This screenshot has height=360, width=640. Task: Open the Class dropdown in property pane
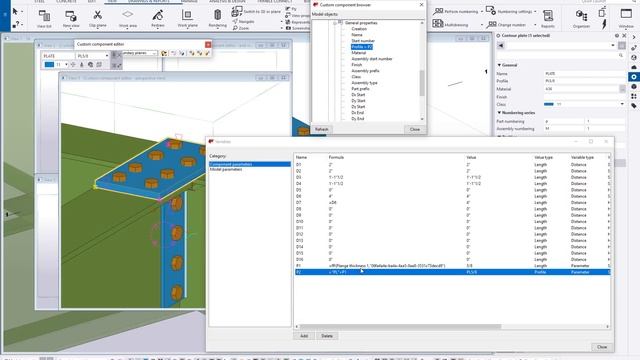[x=622, y=104]
